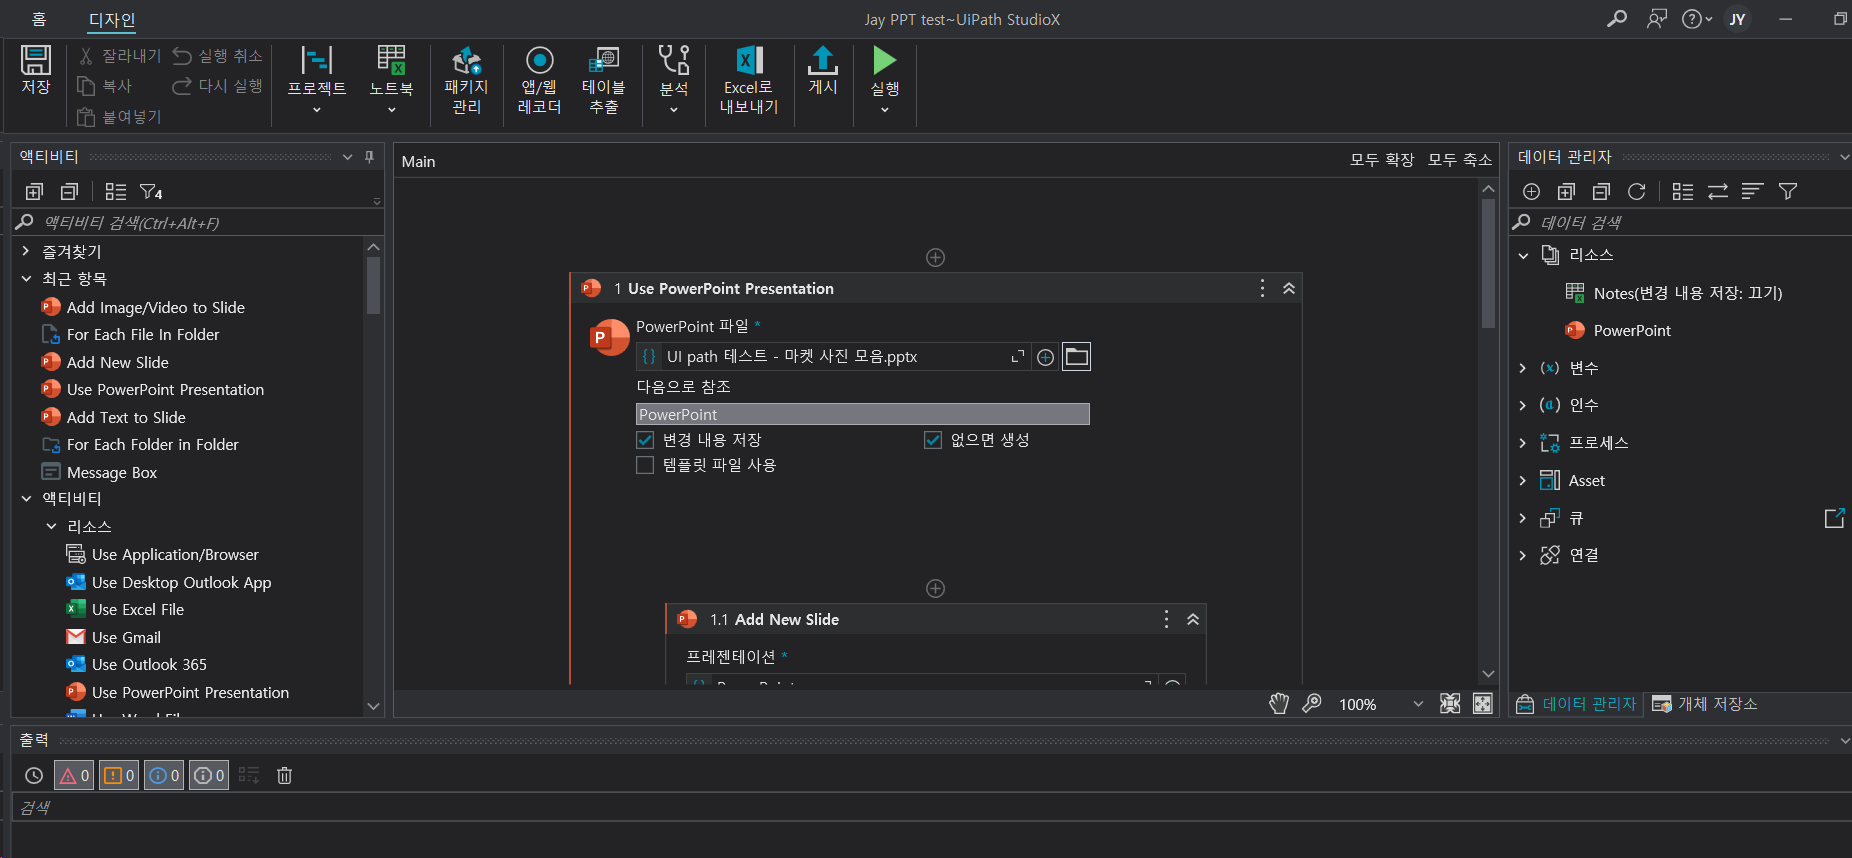This screenshot has height=858, width=1852.
Task: Toggle error messages filter in Output
Action: click(x=74, y=775)
